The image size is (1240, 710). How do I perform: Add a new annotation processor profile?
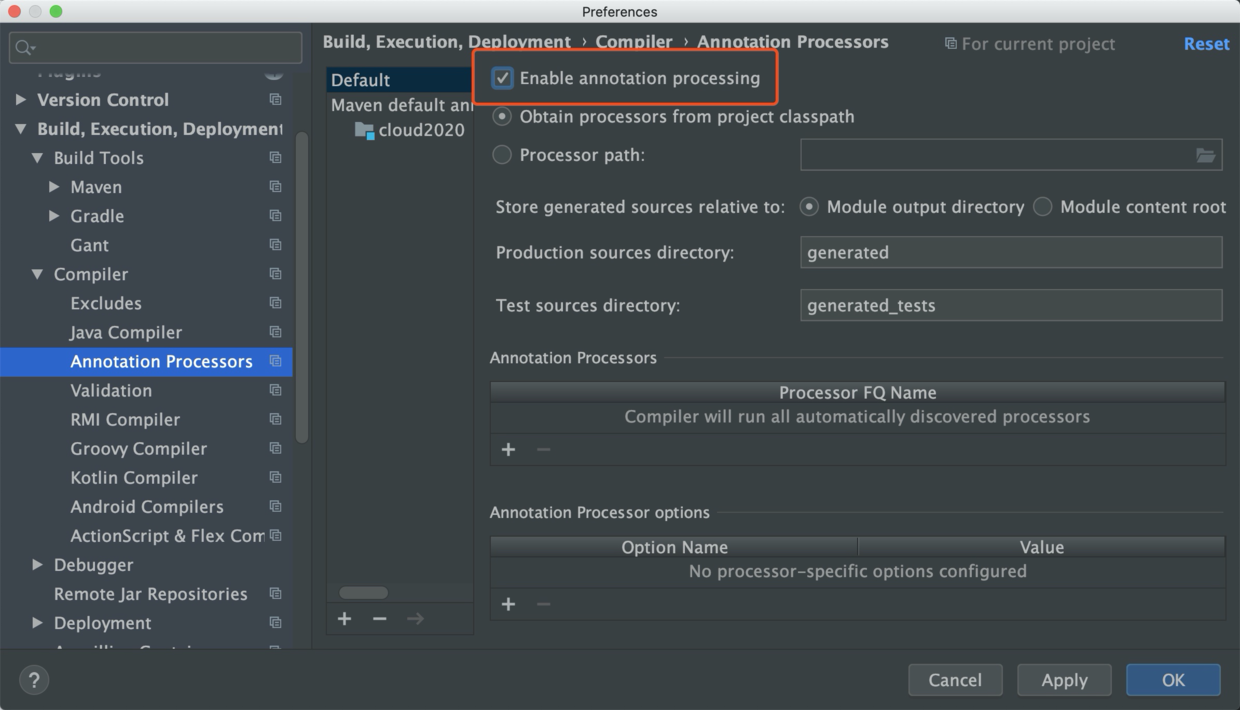[344, 619]
